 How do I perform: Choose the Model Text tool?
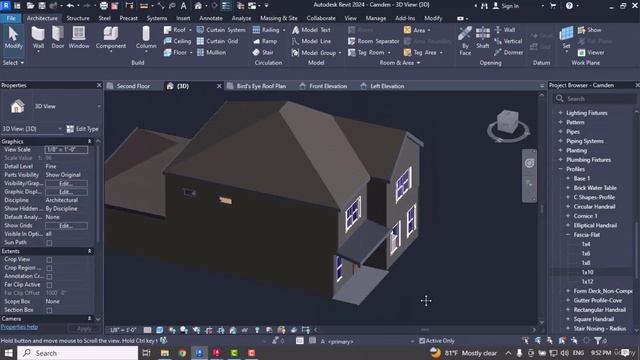click(x=311, y=30)
